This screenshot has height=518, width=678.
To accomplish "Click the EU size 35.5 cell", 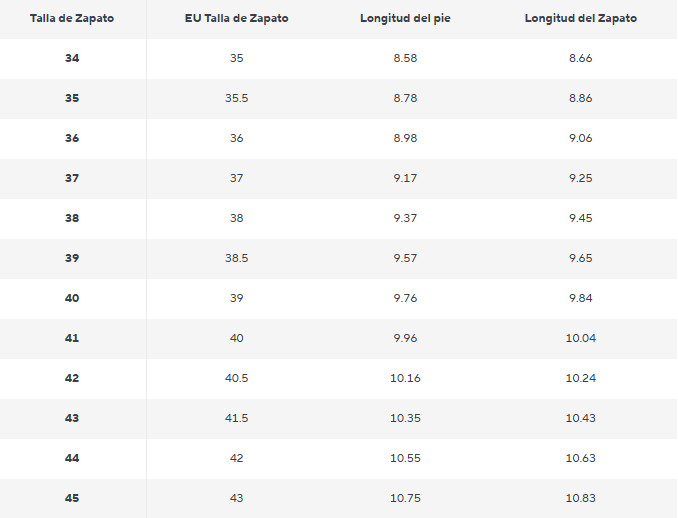I will 237,98.
